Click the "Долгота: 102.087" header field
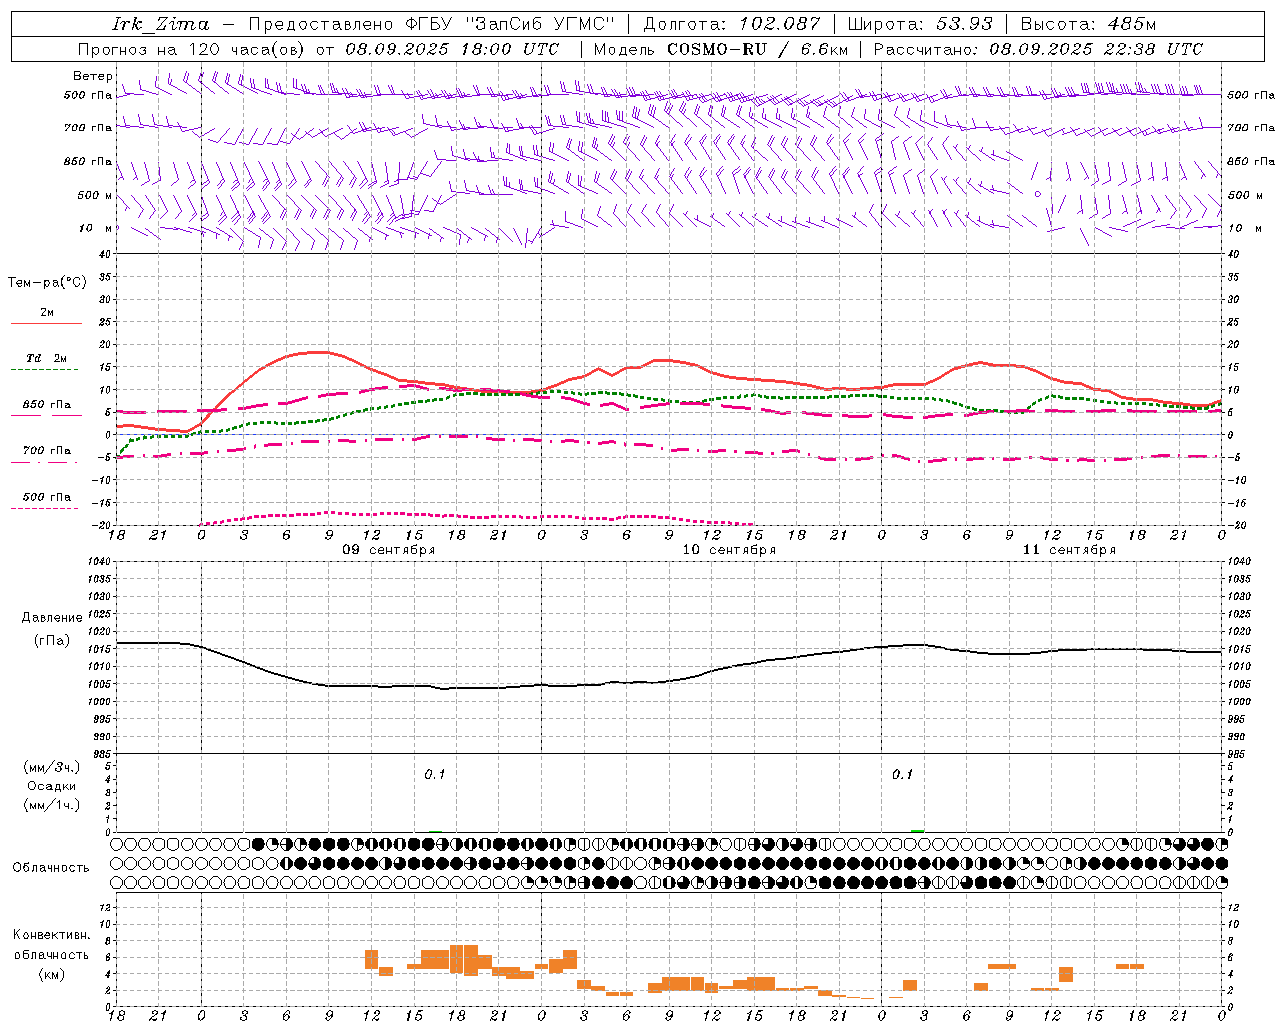The image size is (1280, 1024). pos(731,24)
